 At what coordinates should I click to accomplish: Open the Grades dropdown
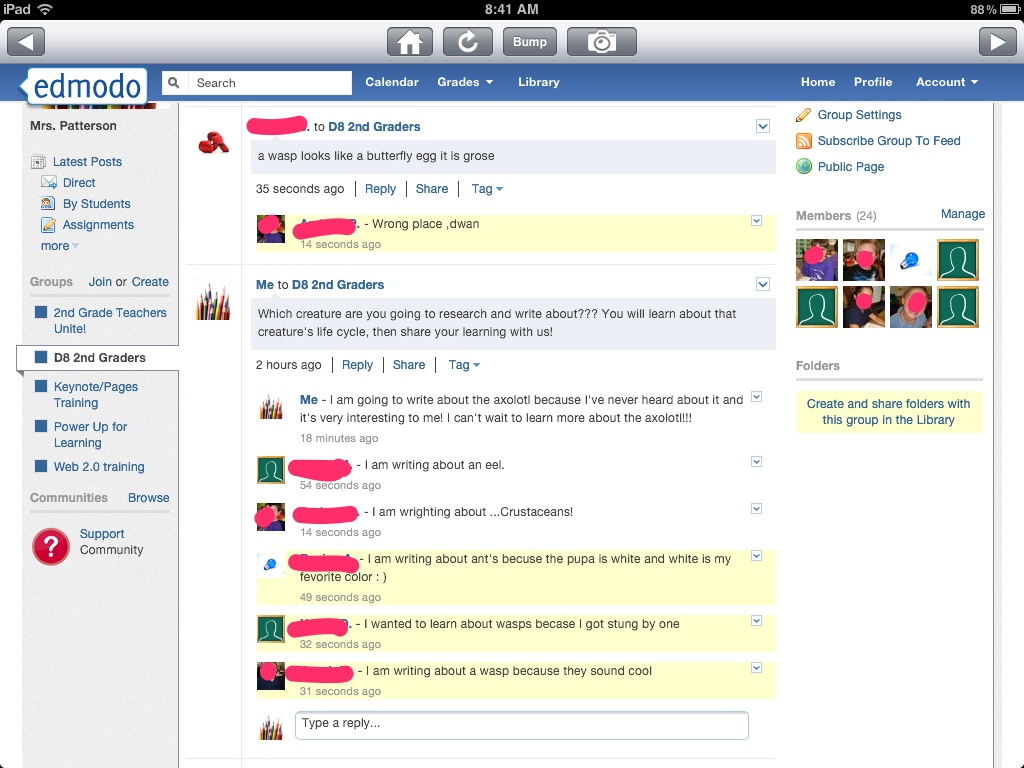click(x=465, y=82)
